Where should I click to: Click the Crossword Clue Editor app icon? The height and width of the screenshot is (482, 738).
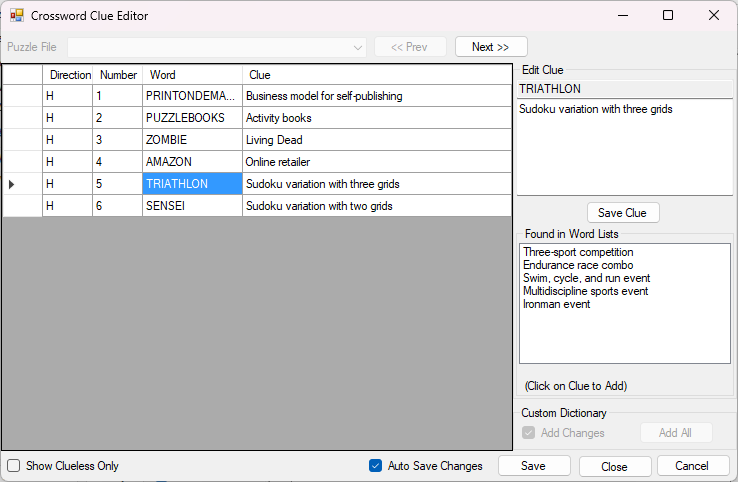(16, 16)
